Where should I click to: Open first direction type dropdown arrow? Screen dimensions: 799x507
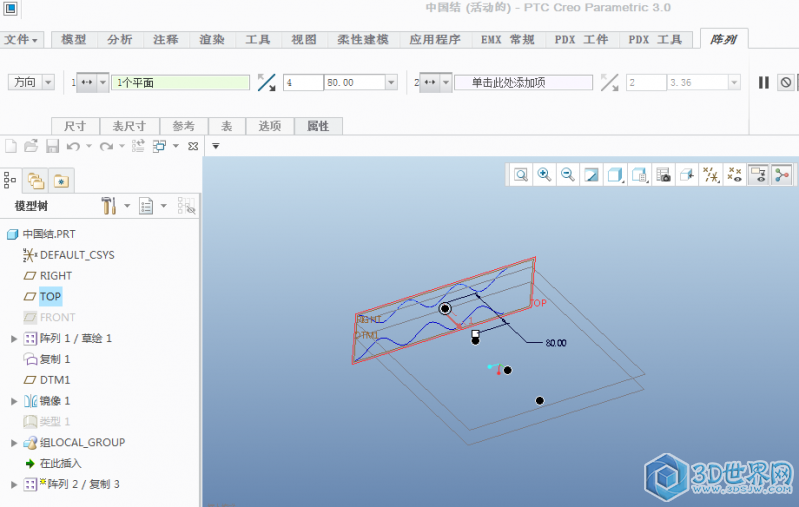(103, 82)
